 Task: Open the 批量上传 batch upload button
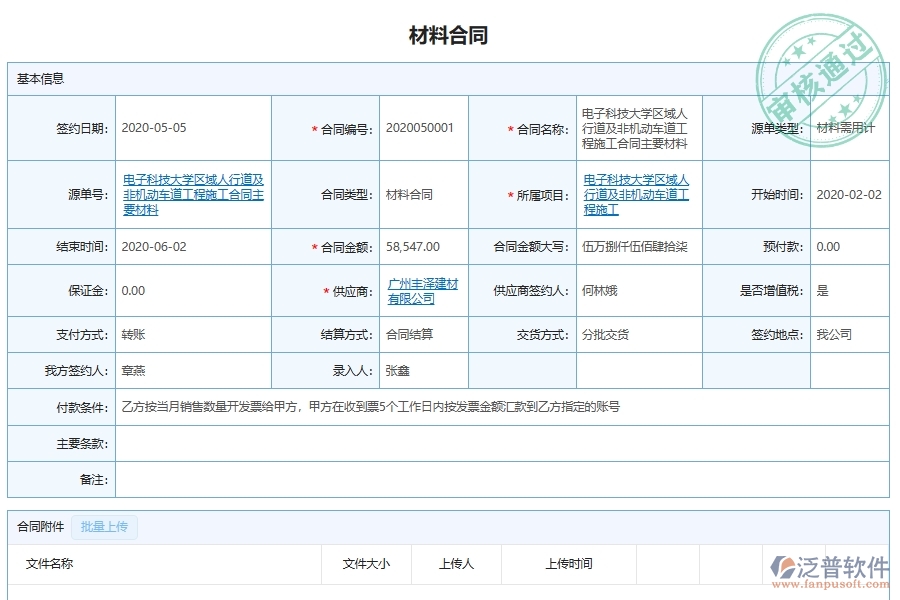(104, 527)
